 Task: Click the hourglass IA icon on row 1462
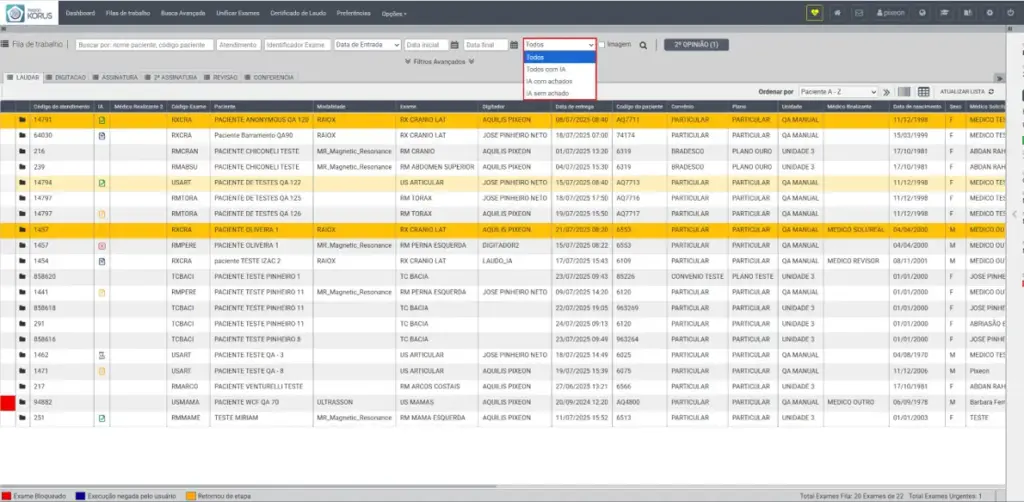click(101, 356)
